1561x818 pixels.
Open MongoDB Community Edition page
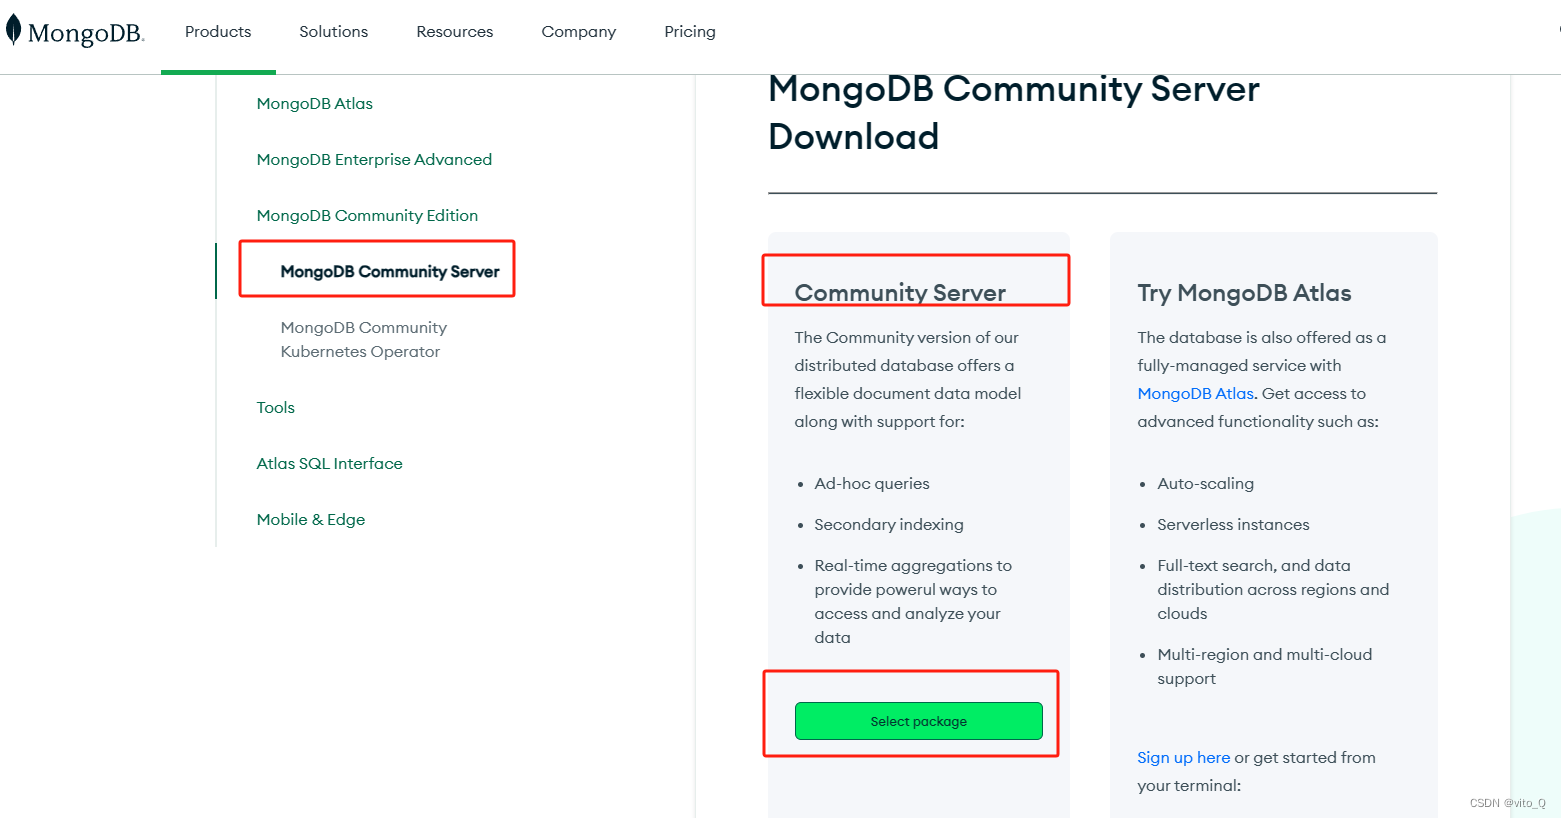(x=367, y=215)
